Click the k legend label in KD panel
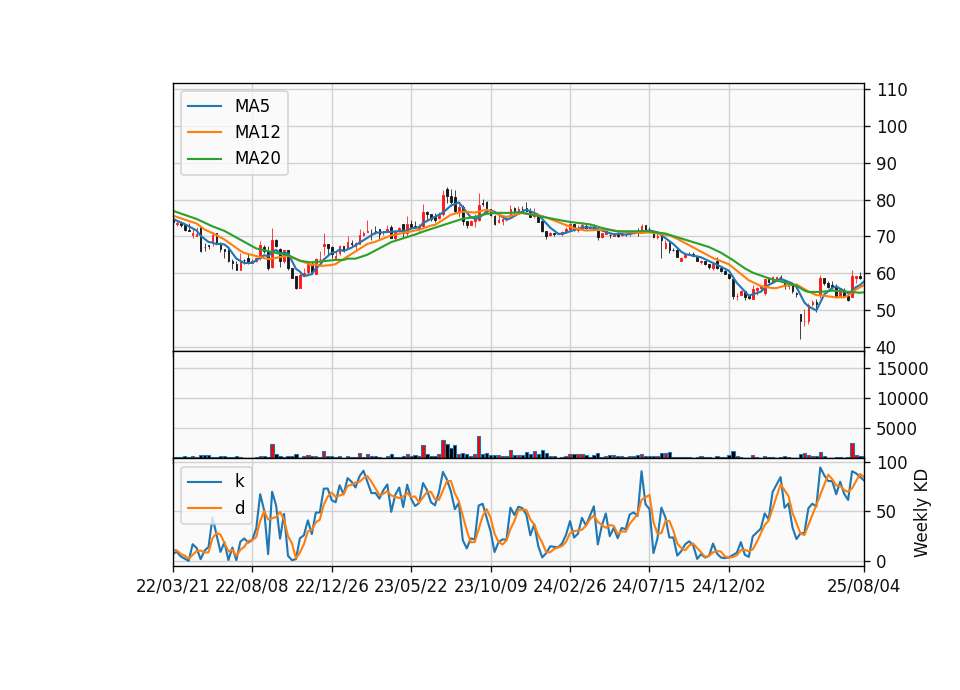960x690 pixels. click(239, 481)
